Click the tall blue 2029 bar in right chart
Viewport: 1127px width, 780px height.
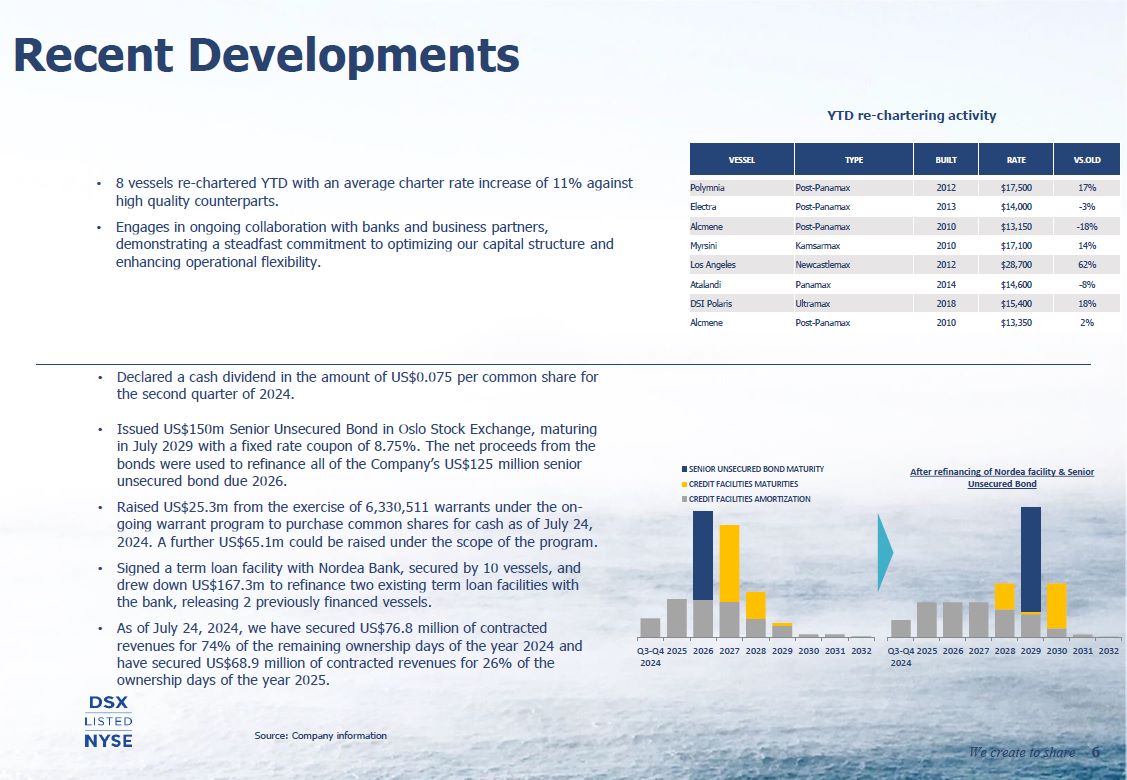1030,558
